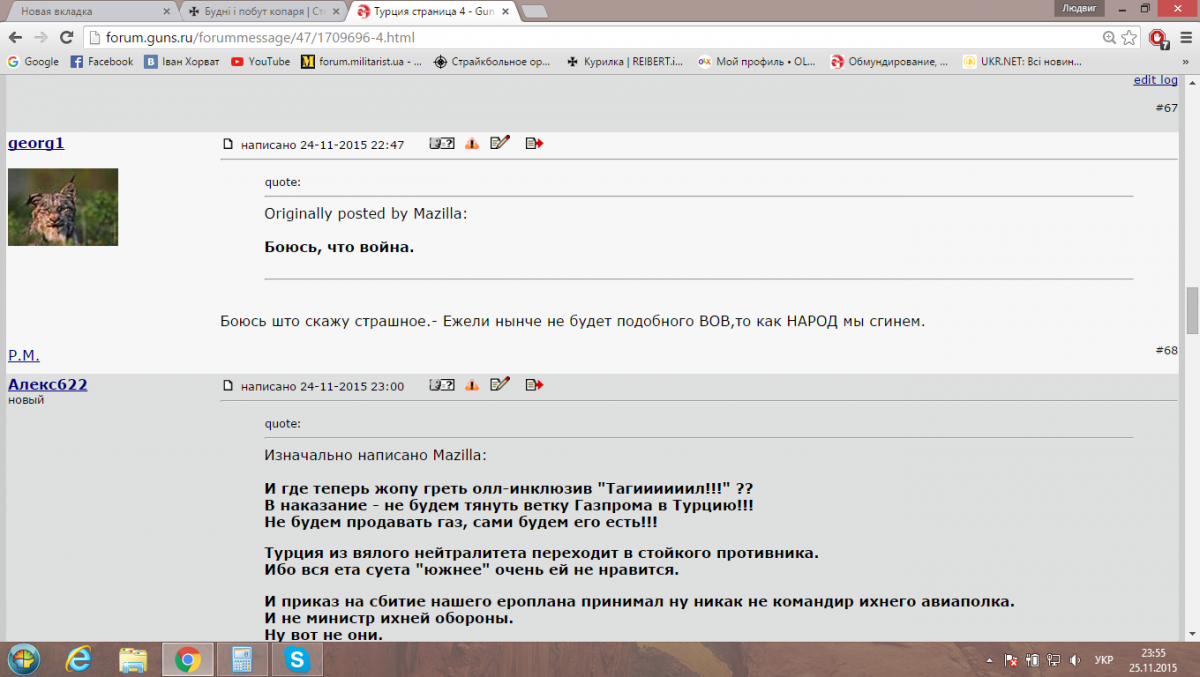Click the power/battery tray icon
Viewport: 1200px width, 677px height.
pos(1031,660)
